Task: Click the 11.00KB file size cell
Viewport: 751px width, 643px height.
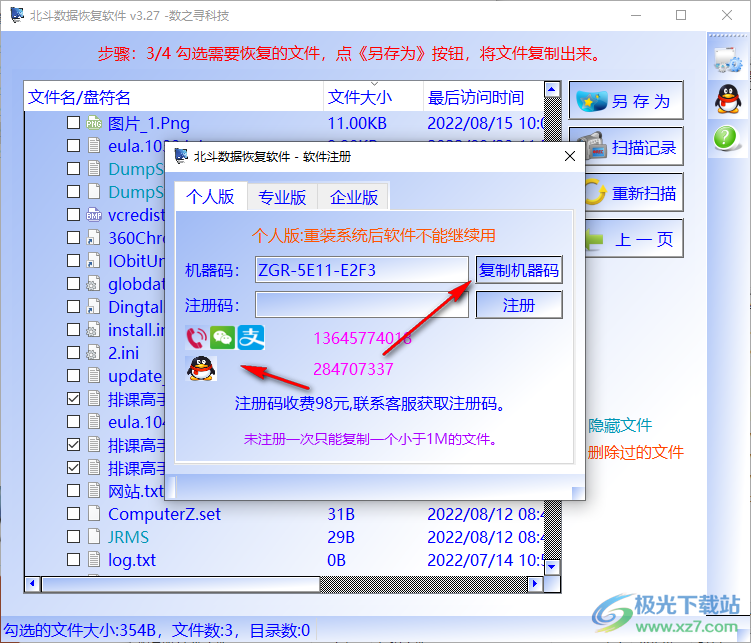Action: click(357, 124)
